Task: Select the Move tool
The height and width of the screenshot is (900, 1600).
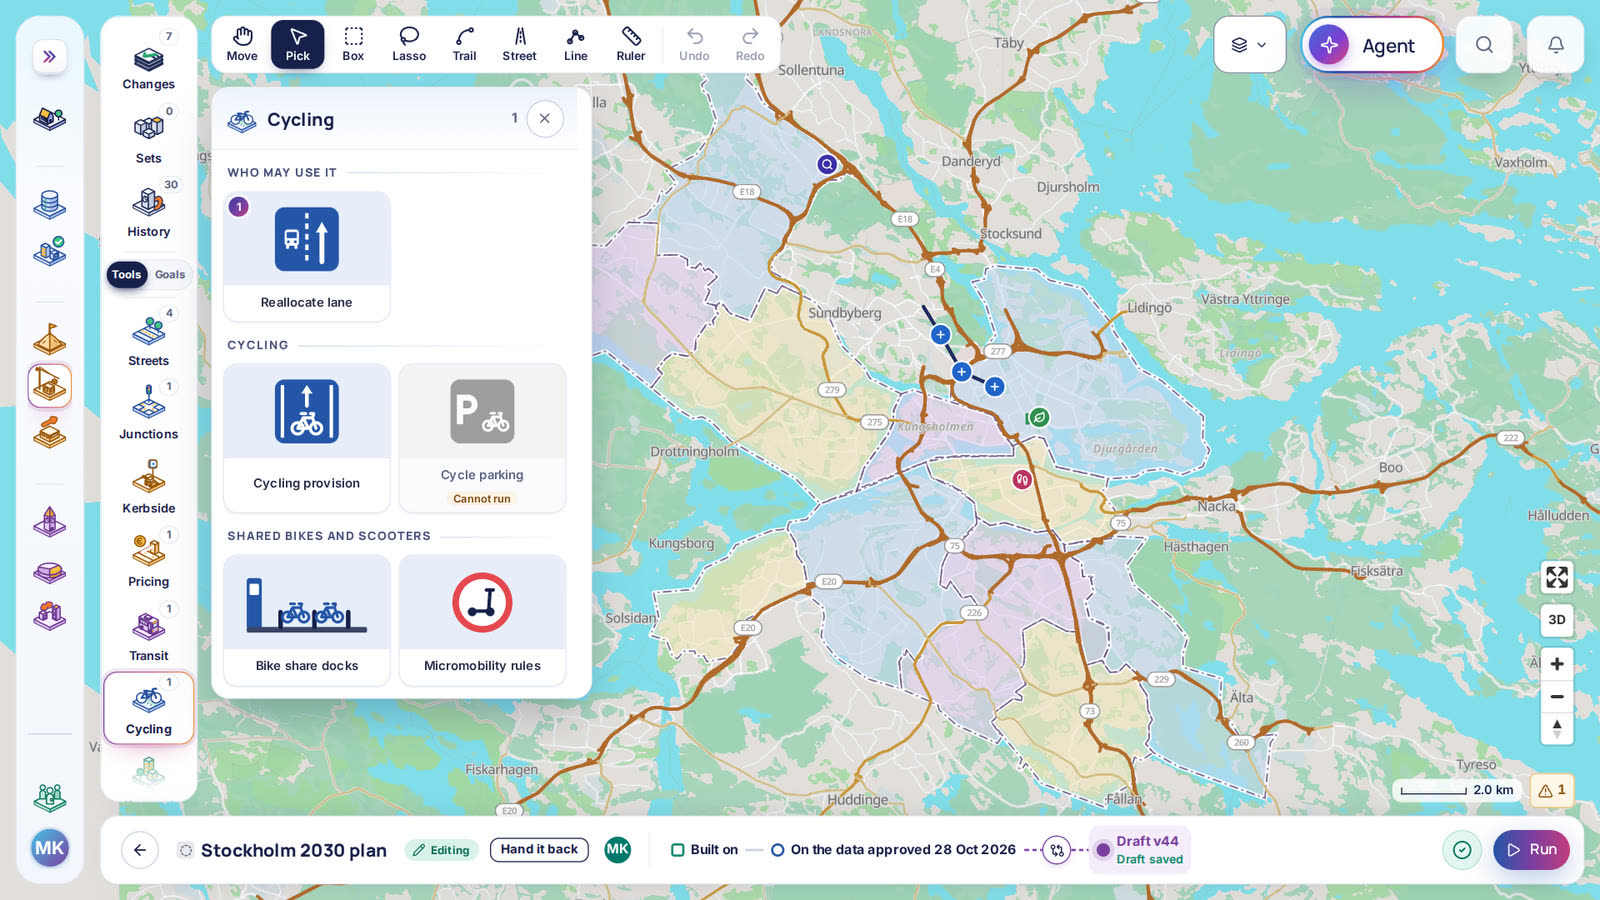Action: coord(242,45)
